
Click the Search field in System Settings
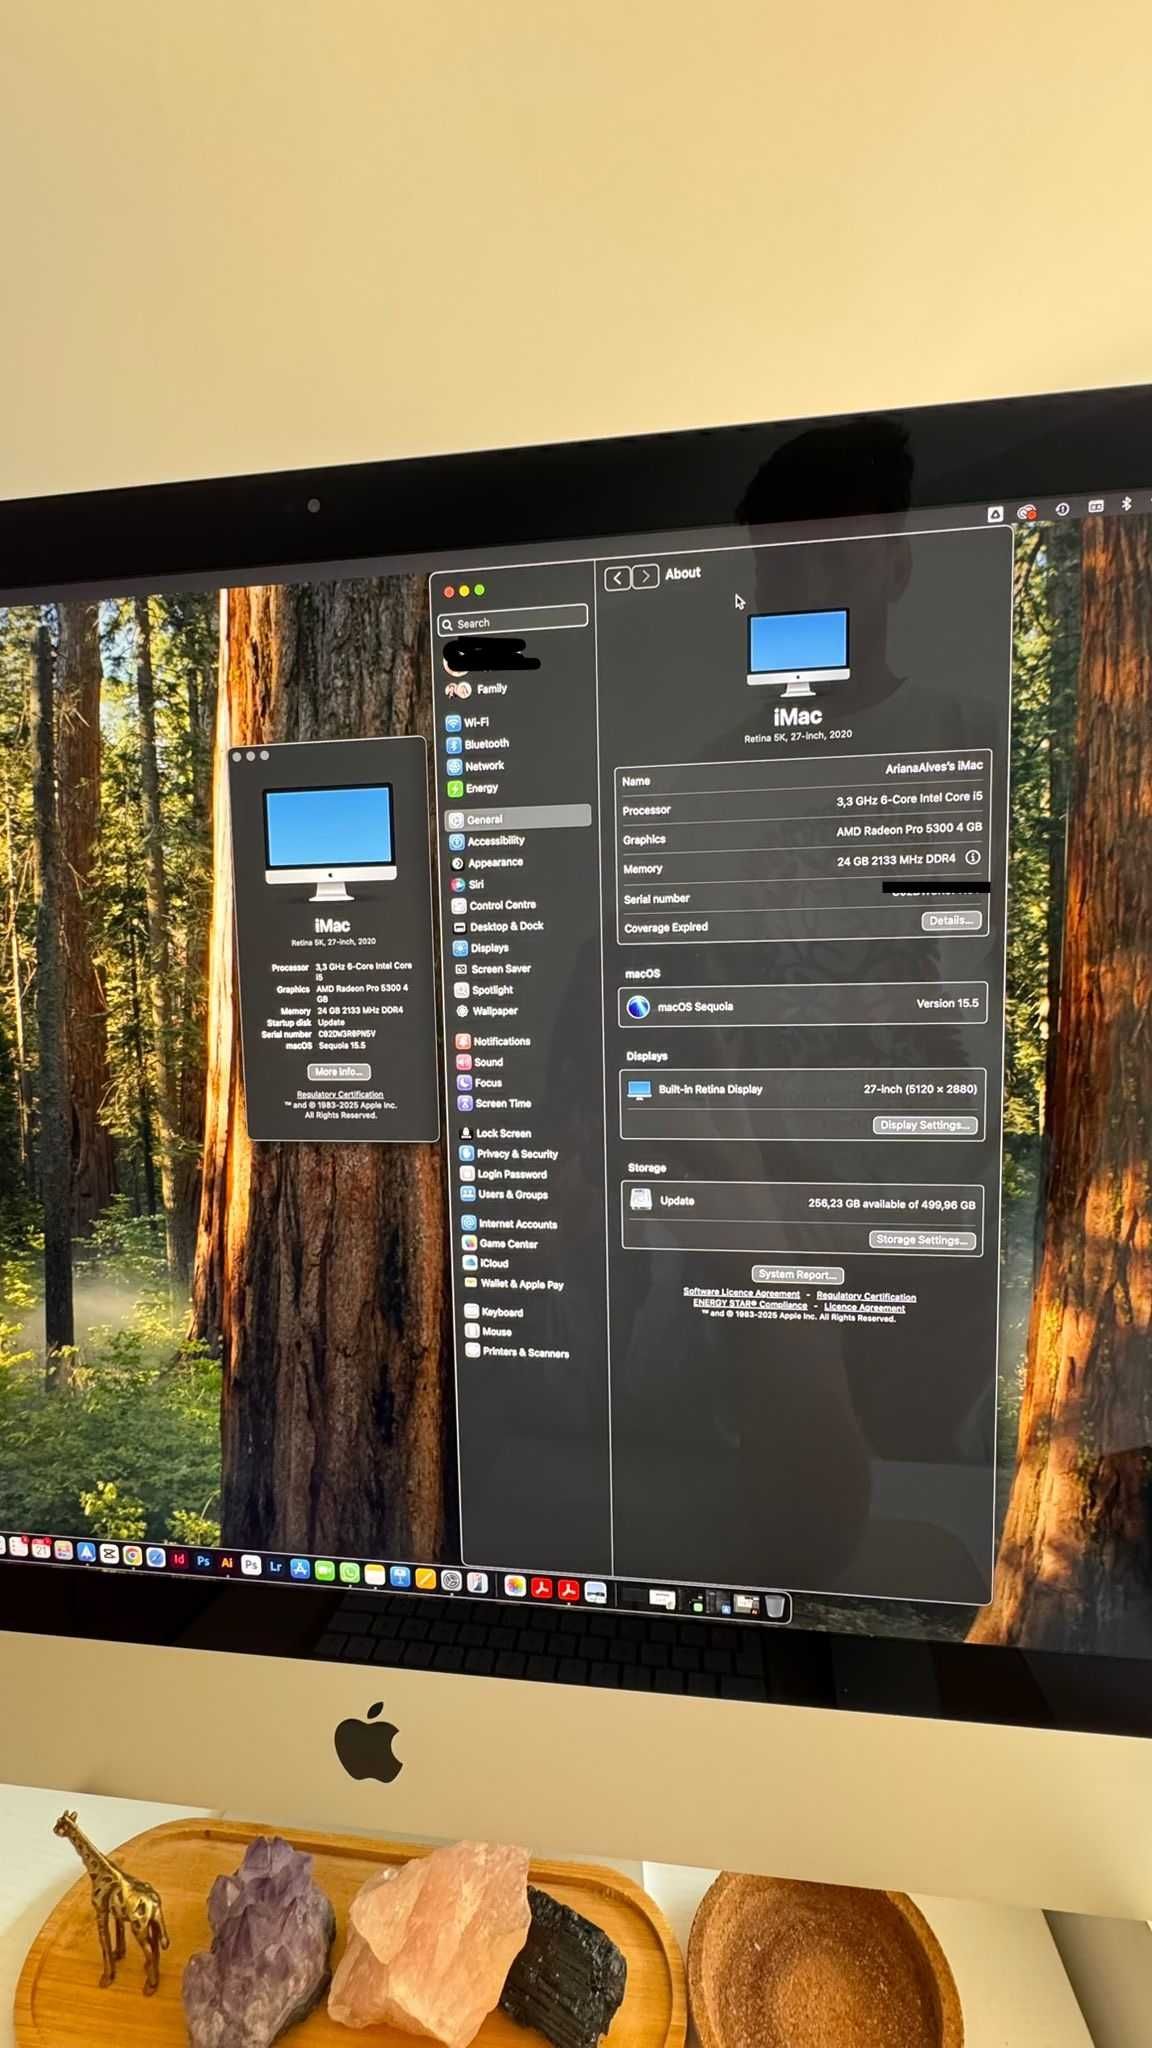click(512, 621)
